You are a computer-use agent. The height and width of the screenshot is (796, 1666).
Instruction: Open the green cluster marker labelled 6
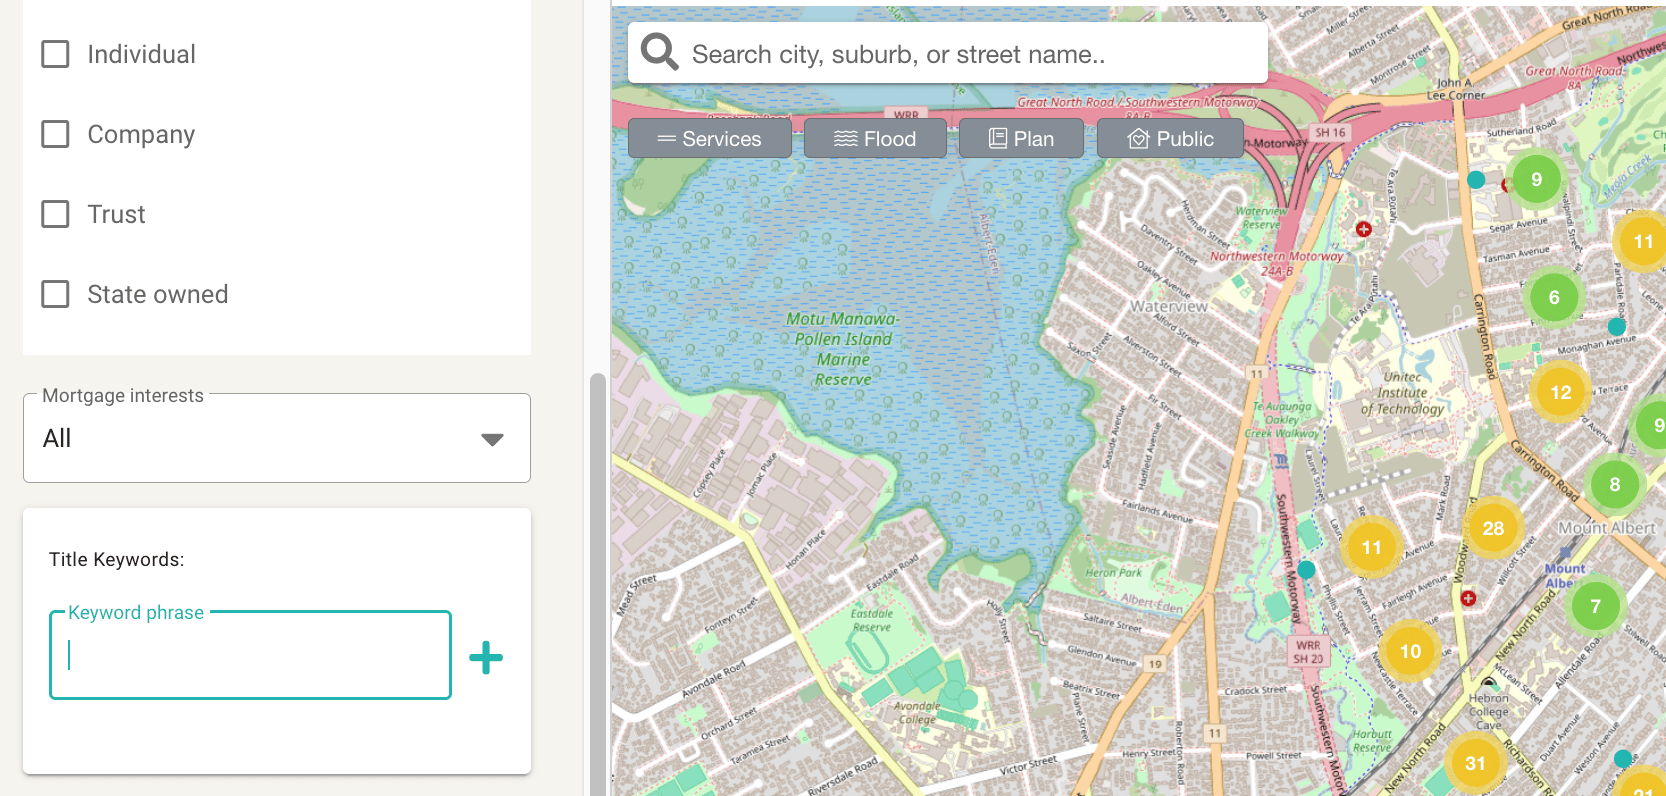coord(1554,297)
